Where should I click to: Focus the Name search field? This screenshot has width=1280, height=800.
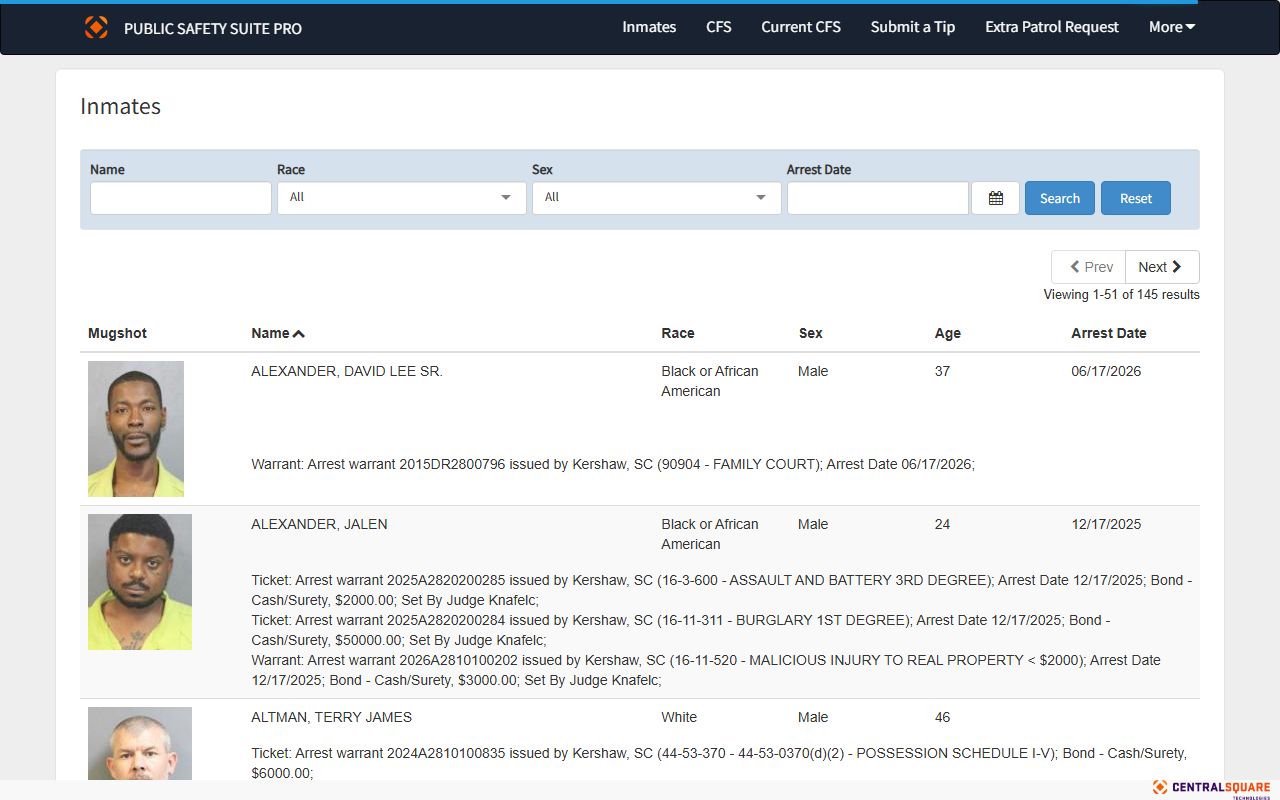(181, 198)
